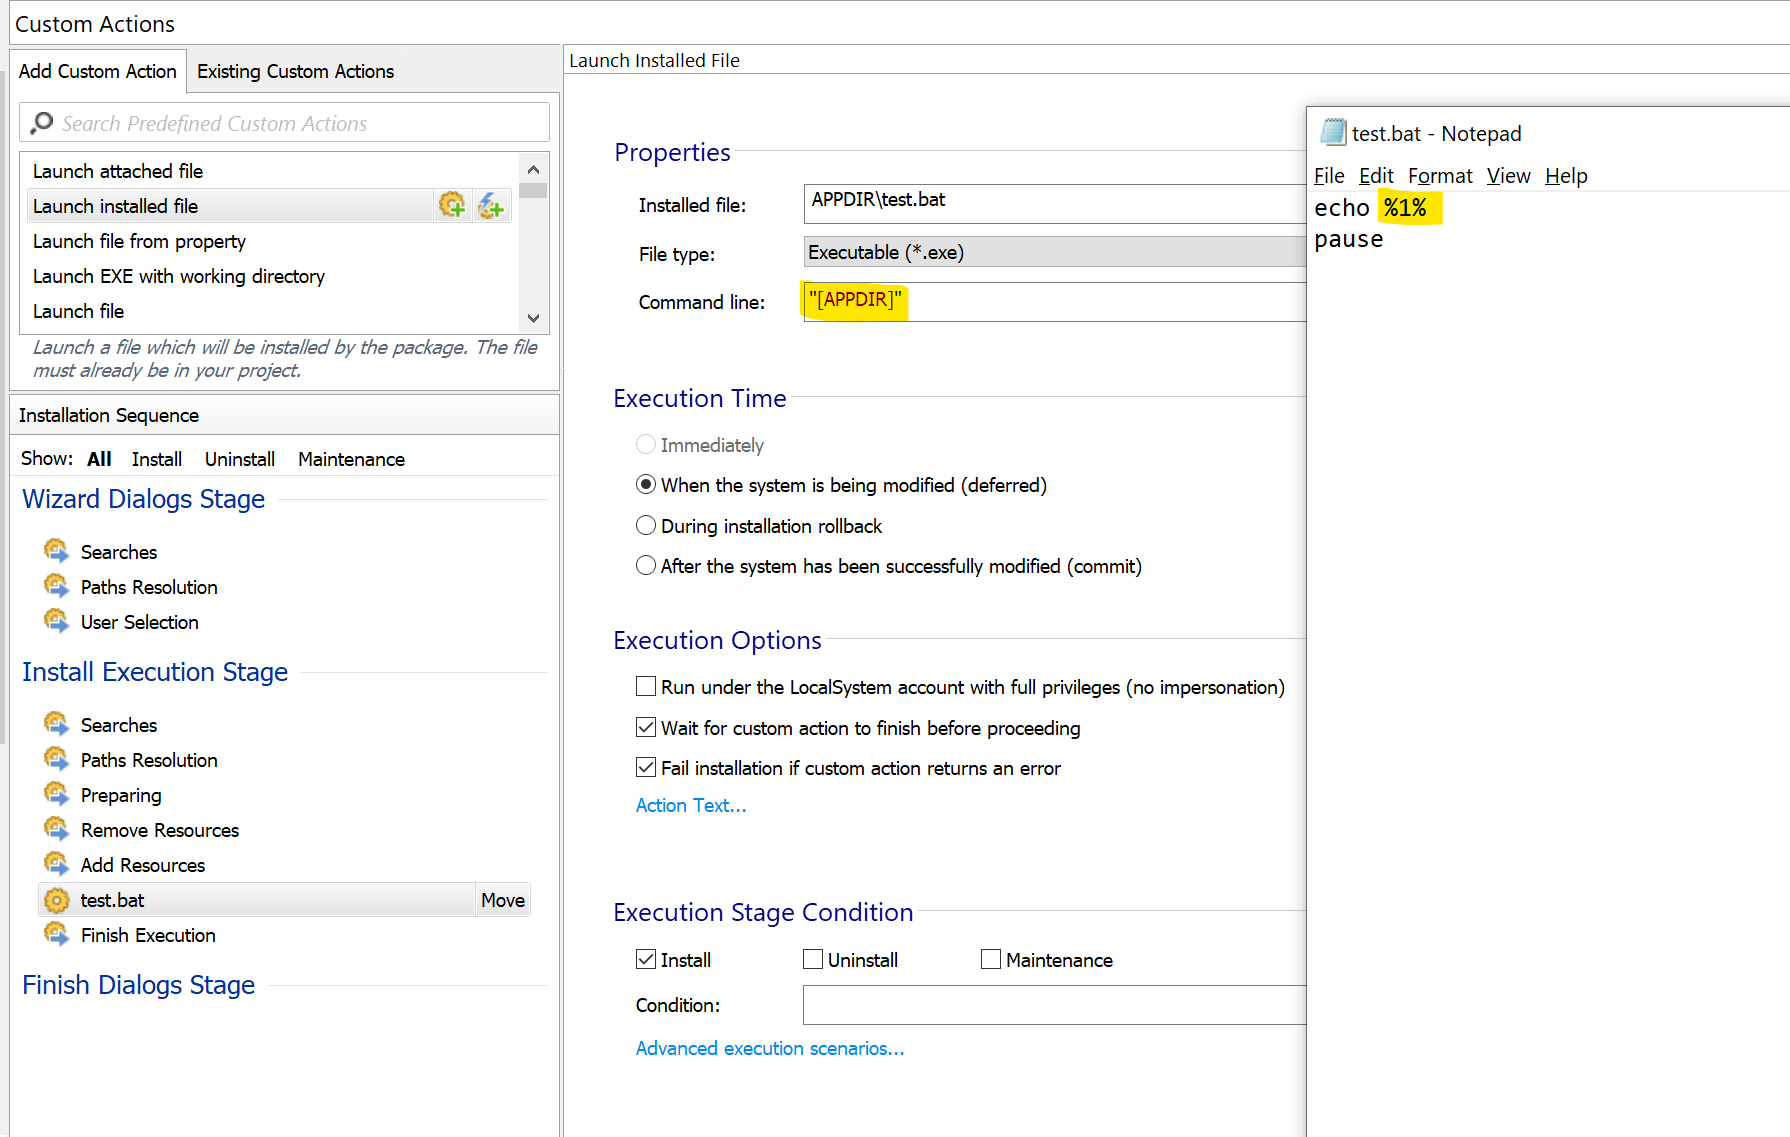
Task: Select test.bat in Install Execution Stage
Action: [257, 900]
